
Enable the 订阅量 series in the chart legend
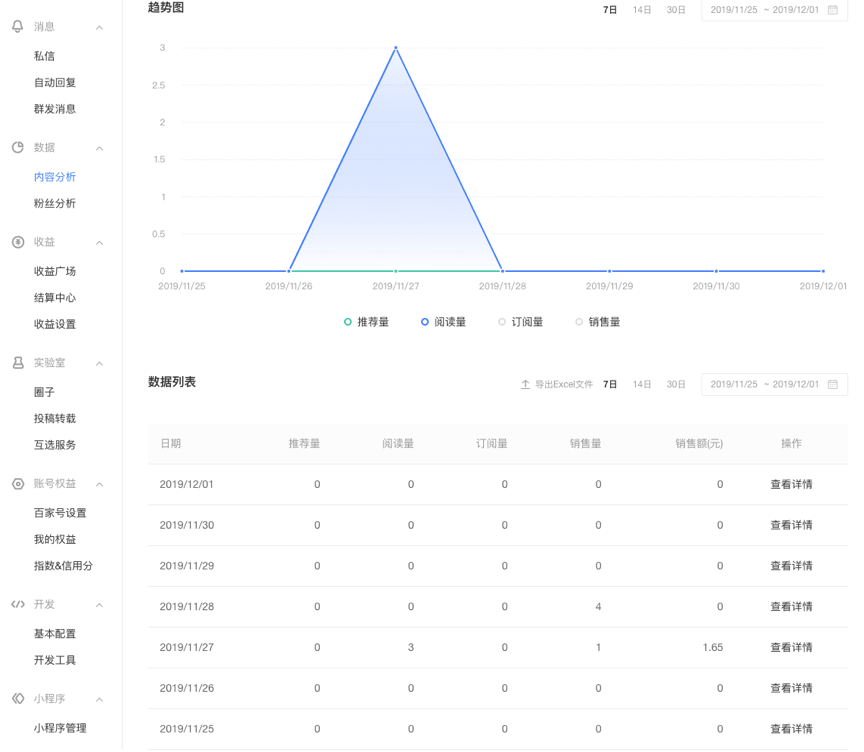click(x=521, y=322)
